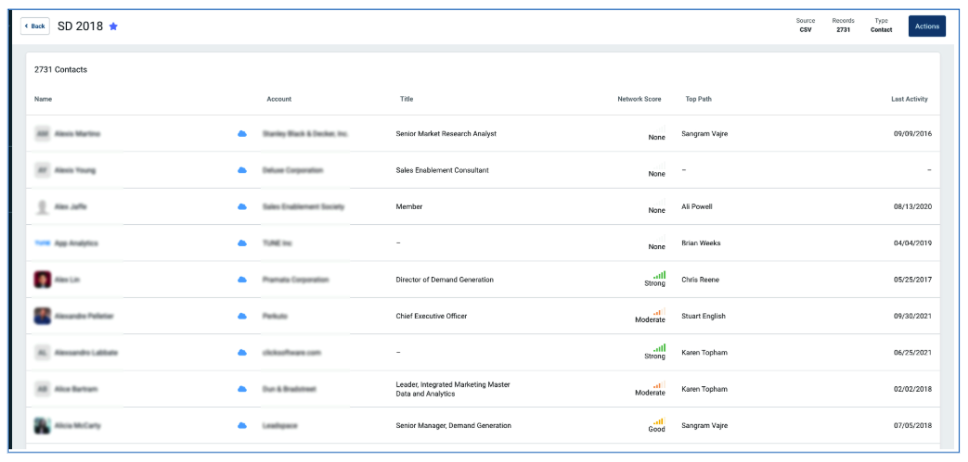This screenshot has height=462, width=968.
Task: Open the Sangram Vajre path in the 09/09/2016 row
Action: tap(704, 133)
